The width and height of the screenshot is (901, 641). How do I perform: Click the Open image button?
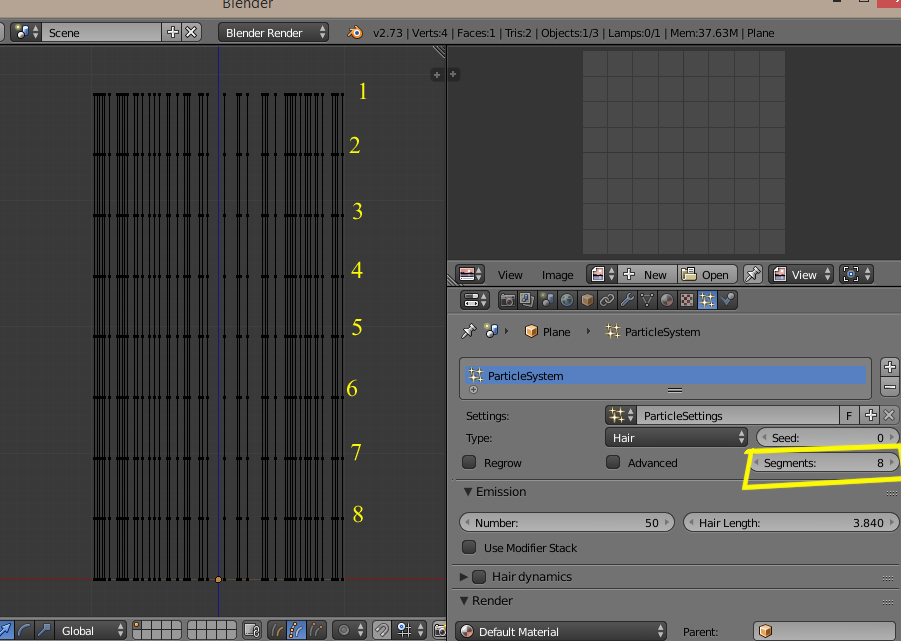pos(707,275)
